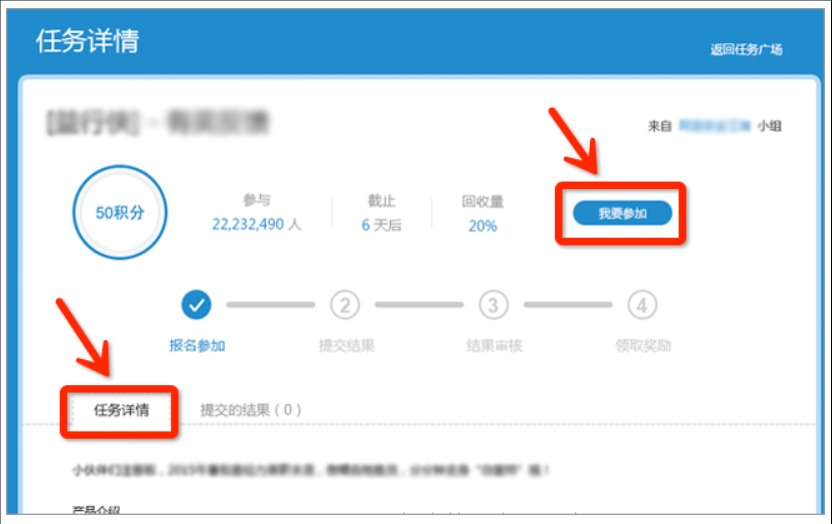Click the 提交结果 step label
This screenshot has height=524, width=832.
pos(346,346)
